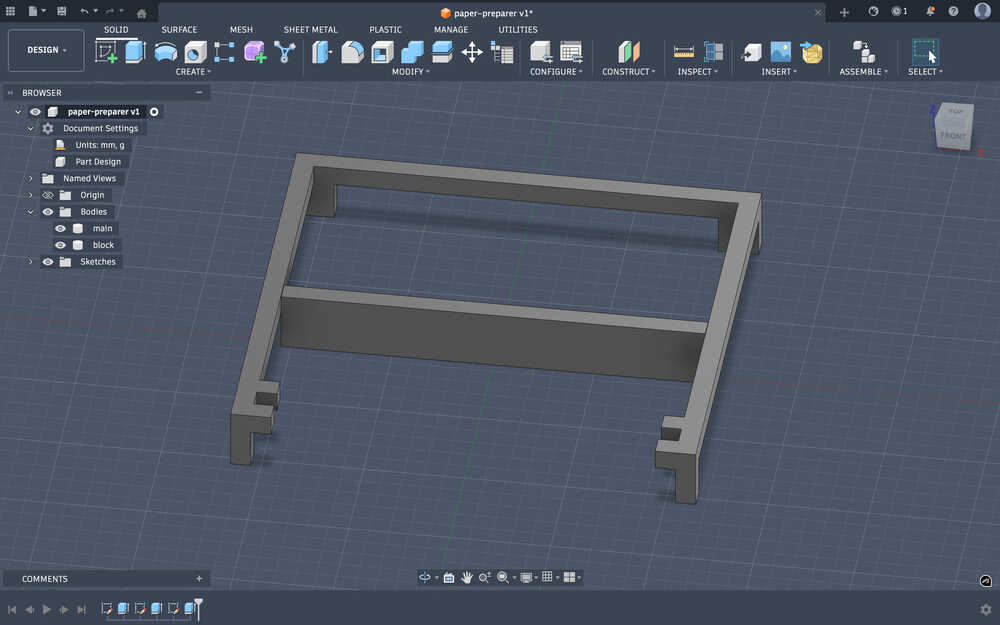Toggle visibility of block body
Screen dimensions: 1000x625
pyautogui.click(x=60, y=245)
